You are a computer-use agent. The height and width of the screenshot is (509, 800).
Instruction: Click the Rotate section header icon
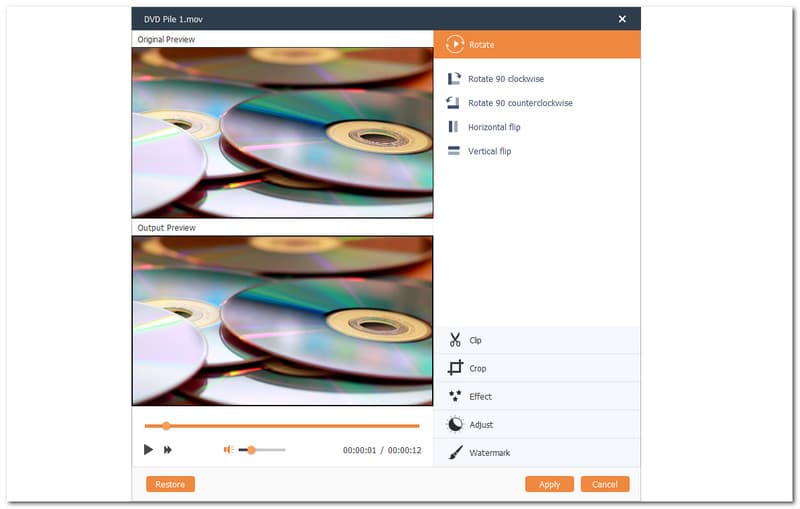[x=454, y=44]
